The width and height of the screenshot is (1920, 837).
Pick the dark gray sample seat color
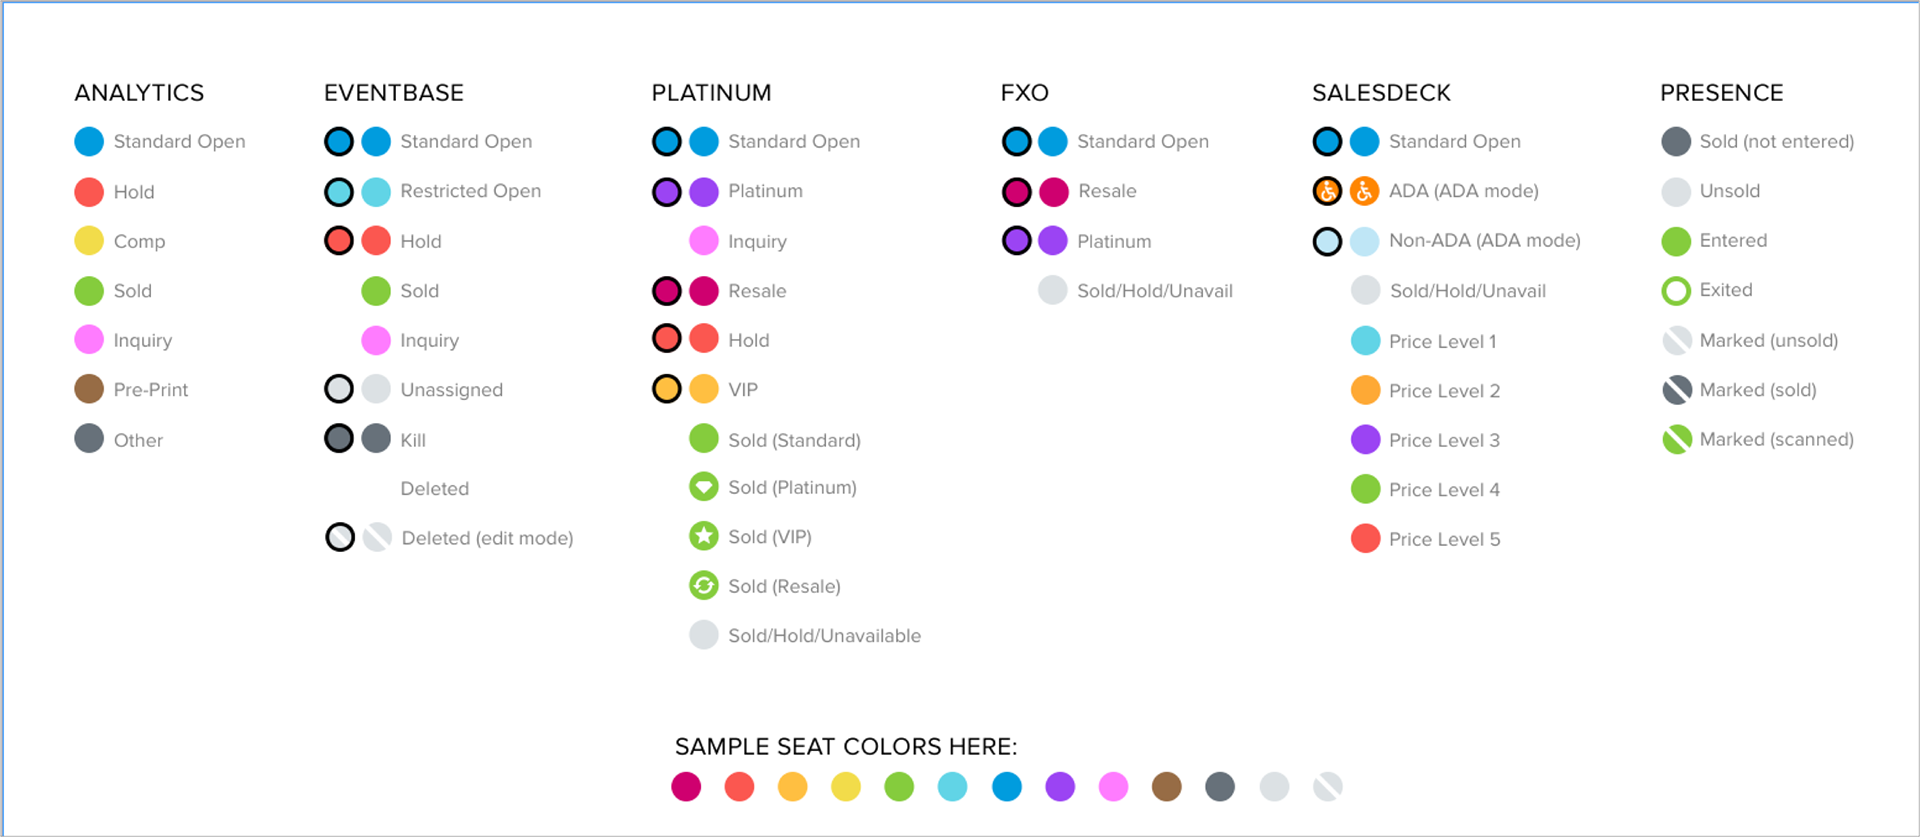1220,787
